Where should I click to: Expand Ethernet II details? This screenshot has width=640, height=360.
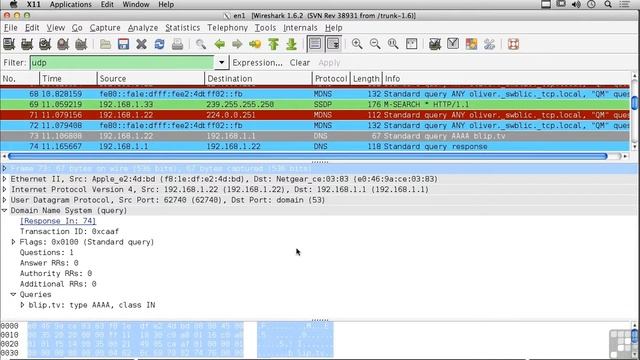[4, 179]
